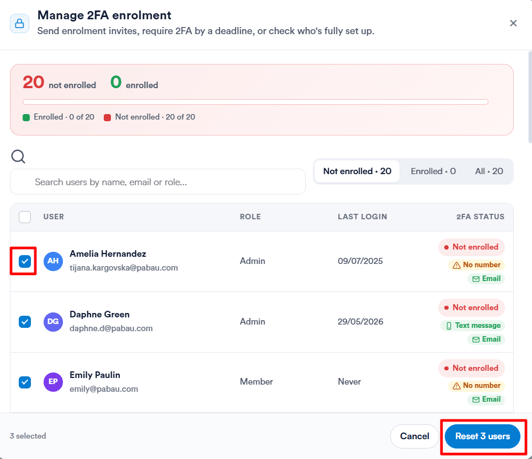Uncheck Daphne Green's row checkbox
The image size is (532, 459).
(25, 322)
